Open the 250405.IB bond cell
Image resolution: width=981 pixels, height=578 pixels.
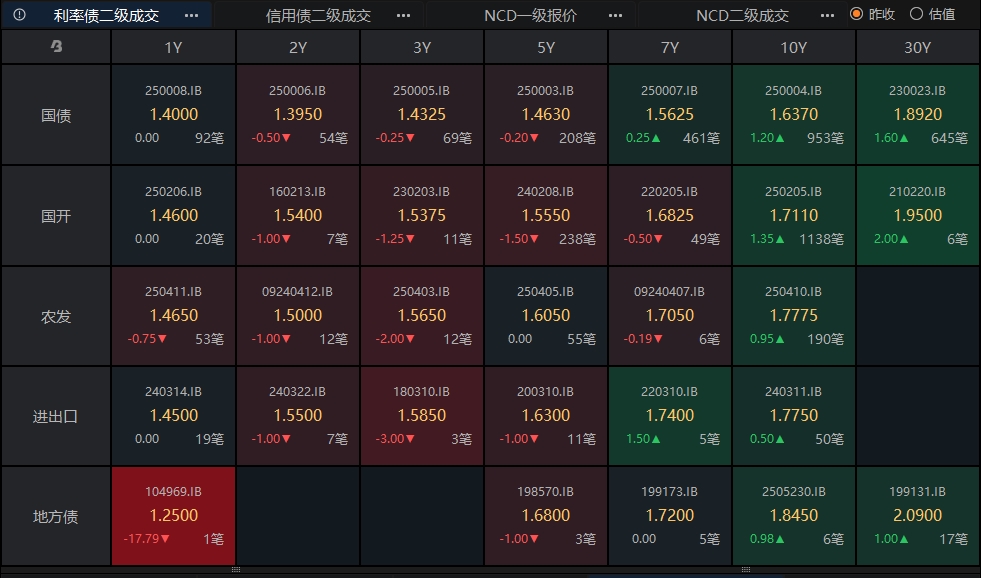click(546, 316)
